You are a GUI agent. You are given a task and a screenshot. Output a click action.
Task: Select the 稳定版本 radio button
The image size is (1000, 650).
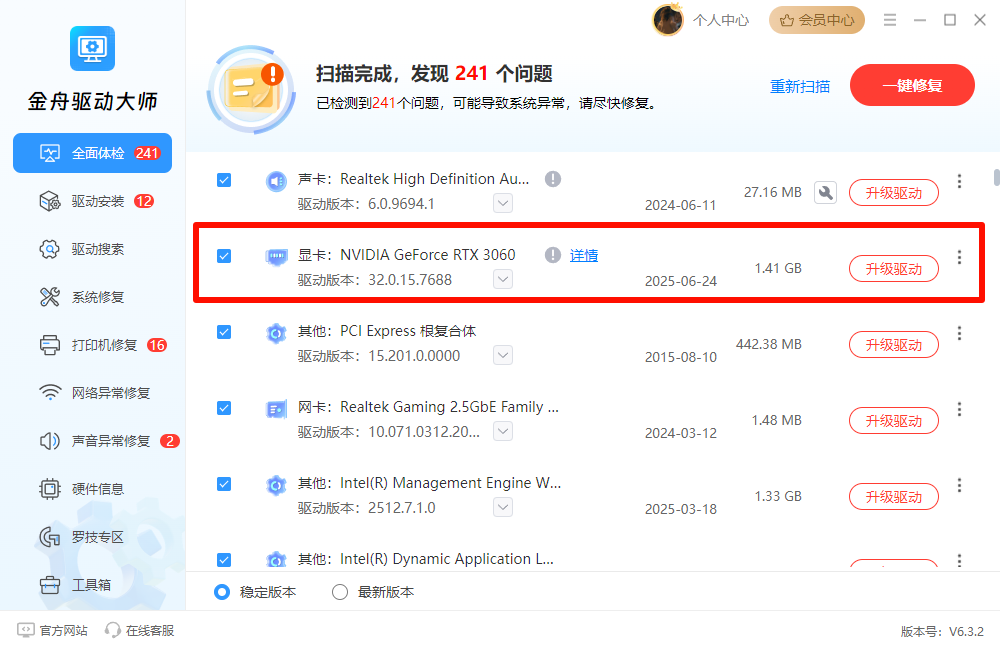click(x=222, y=592)
